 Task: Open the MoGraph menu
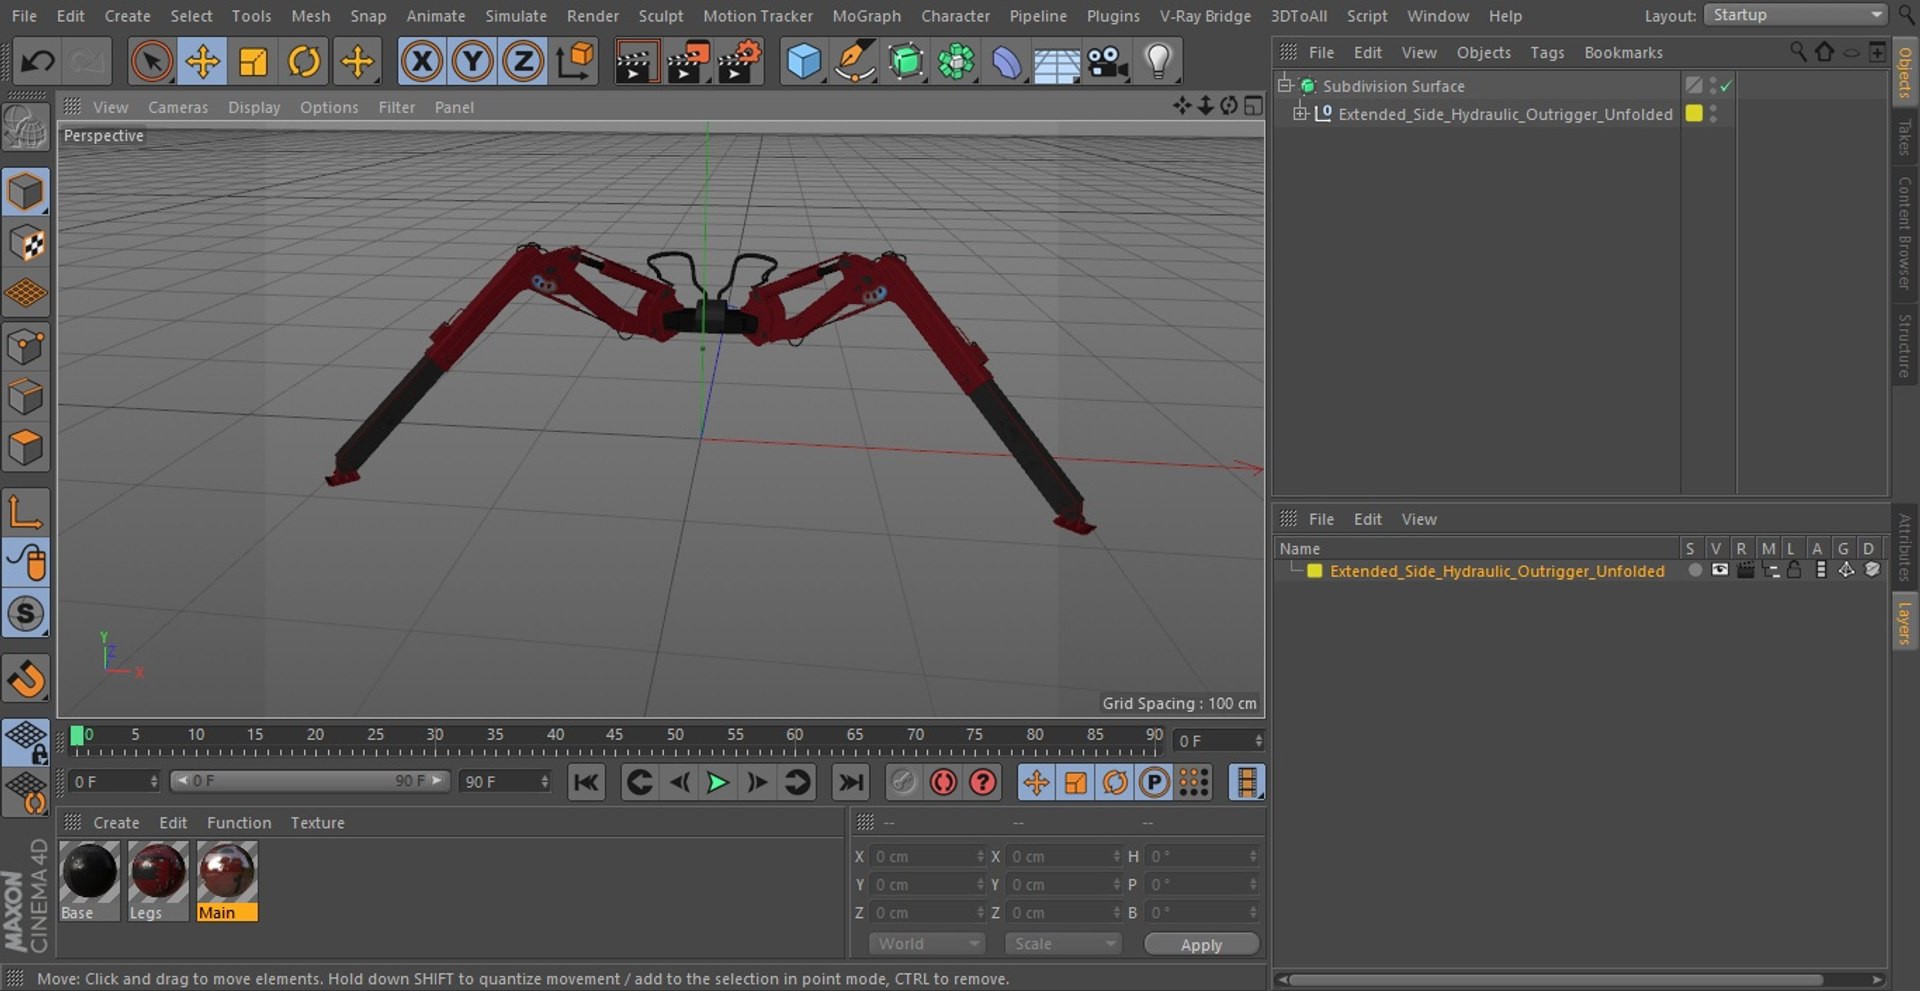pos(866,16)
